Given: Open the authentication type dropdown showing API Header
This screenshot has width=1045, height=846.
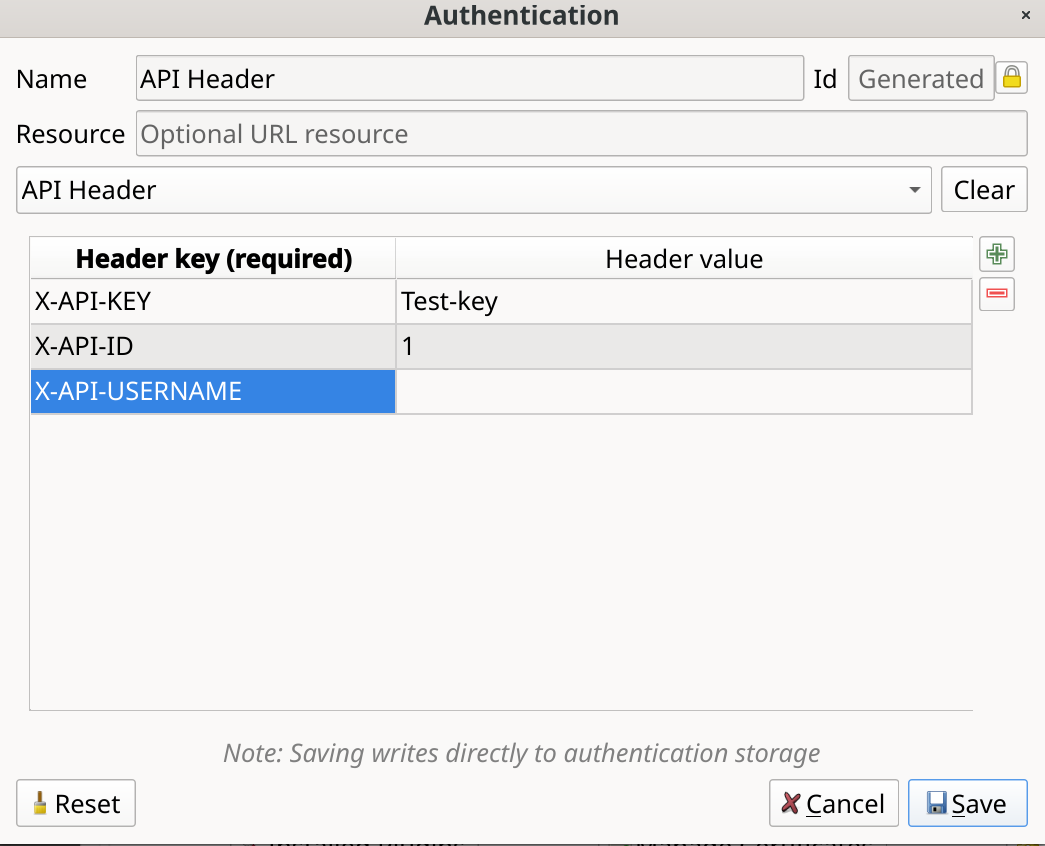Looking at the screenshot, I should (x=470, y=189).
